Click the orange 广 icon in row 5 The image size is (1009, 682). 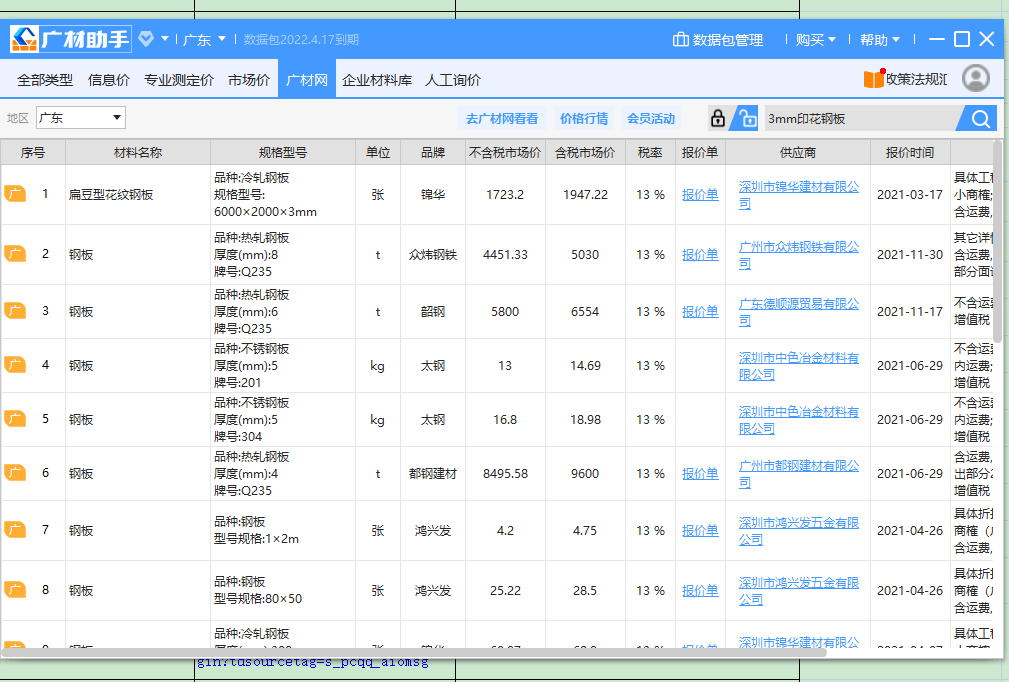point(15,419)
